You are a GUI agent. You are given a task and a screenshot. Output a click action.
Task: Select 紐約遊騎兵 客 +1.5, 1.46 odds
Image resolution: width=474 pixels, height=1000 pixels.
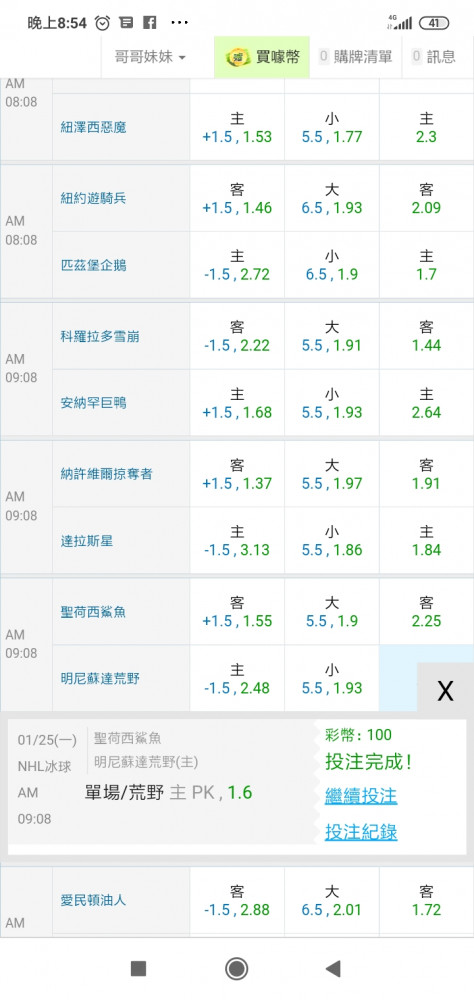(237, 198)
